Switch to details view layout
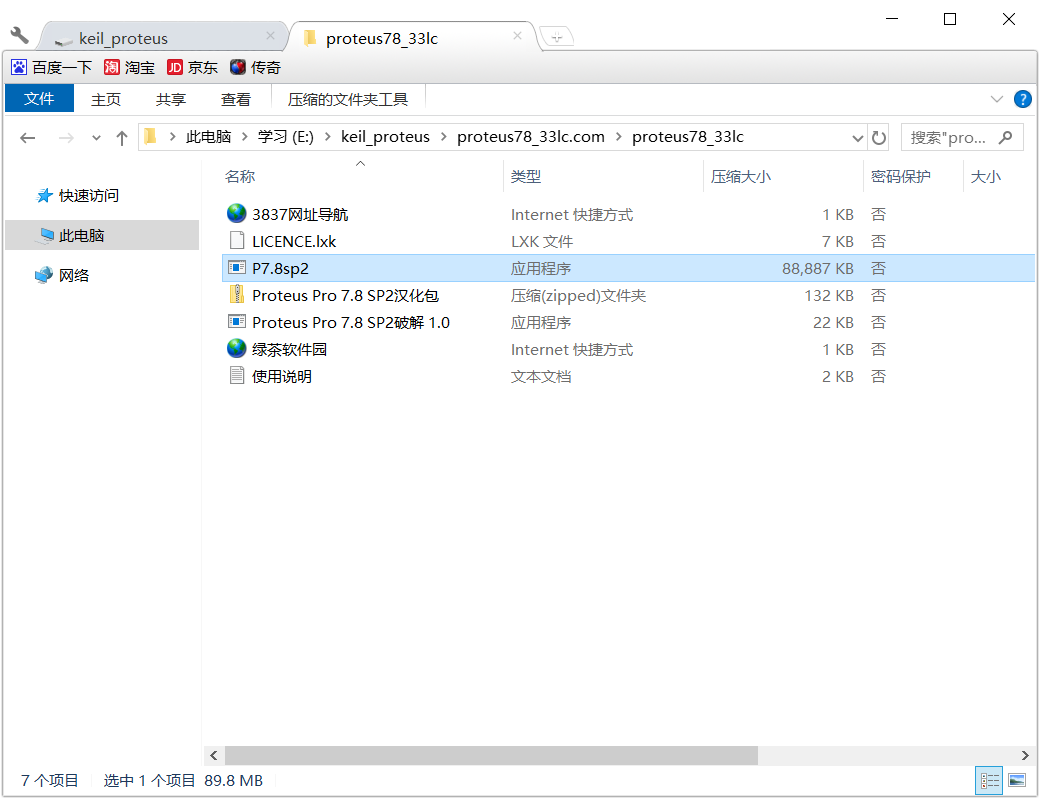The height and width of the screenshot is (799, 1040). (x=989, y=780)
